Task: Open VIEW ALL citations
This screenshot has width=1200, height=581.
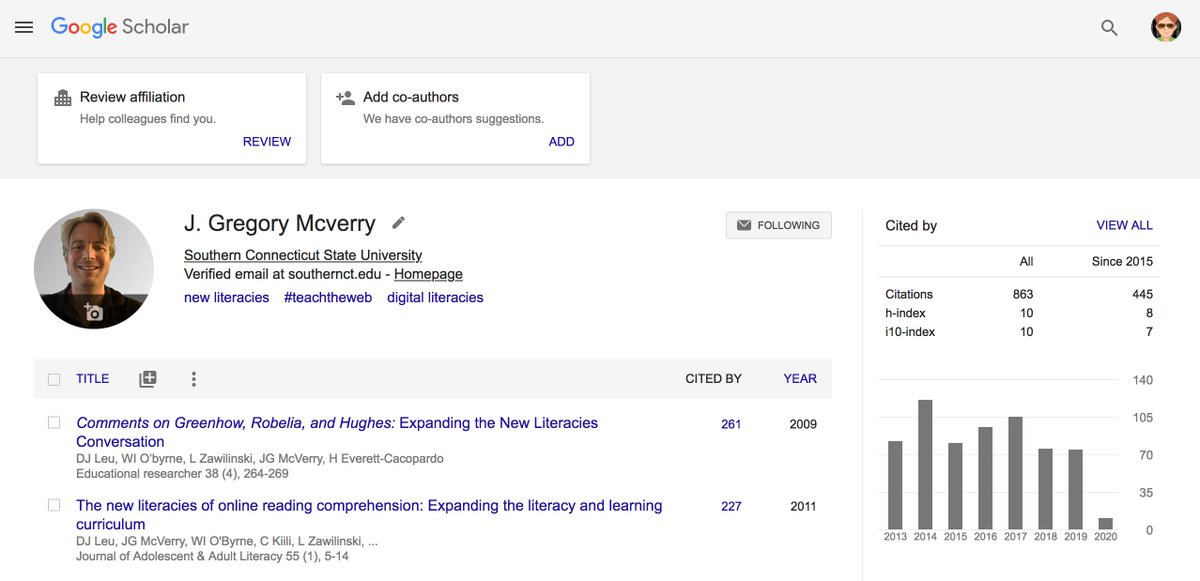Action: pos(1124,225)
